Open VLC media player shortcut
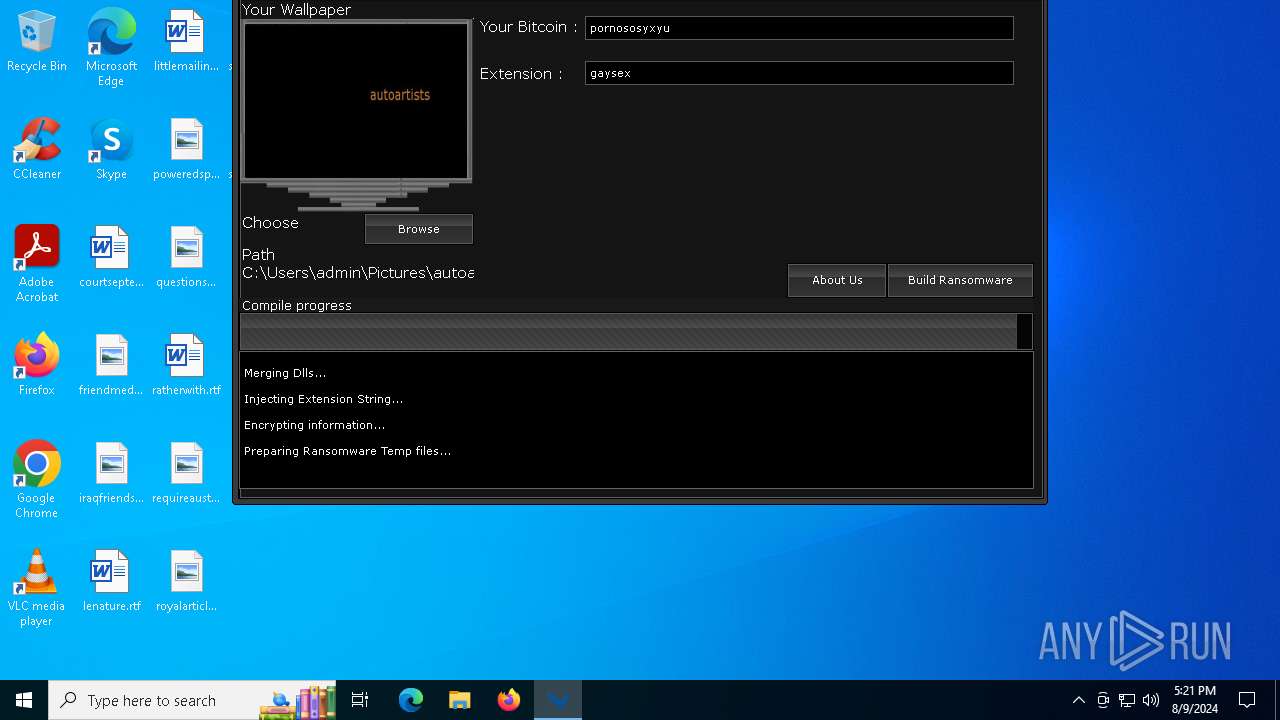Image resolution: width=1280 pixels, height=720 pixels. pos(37,588)
